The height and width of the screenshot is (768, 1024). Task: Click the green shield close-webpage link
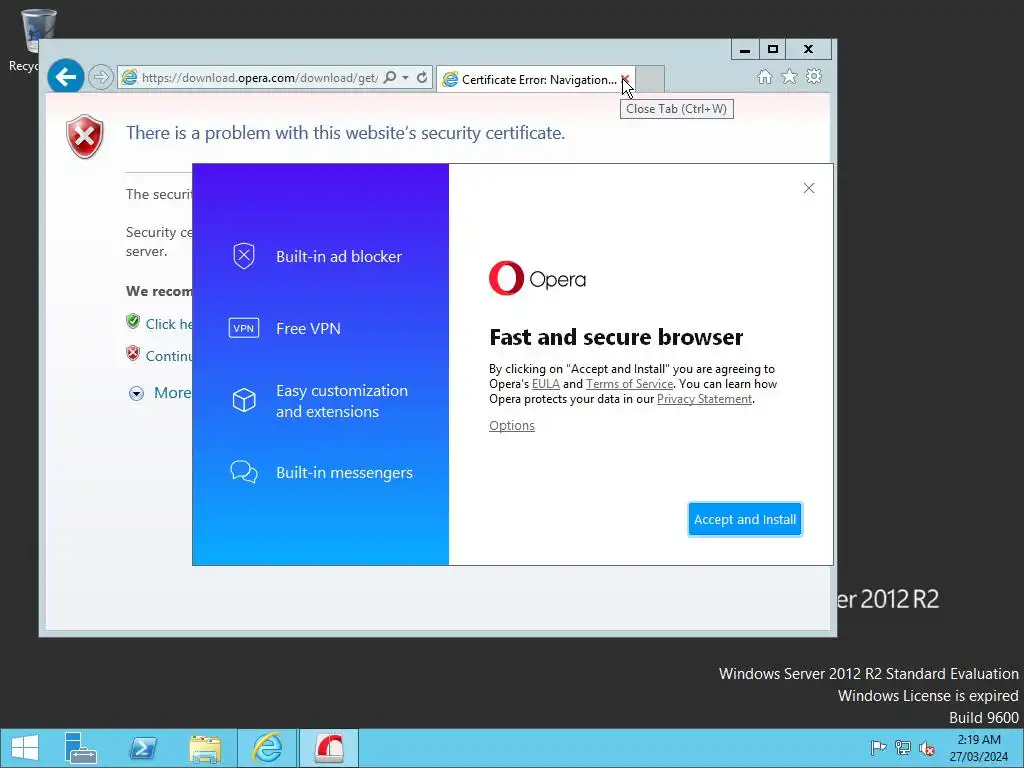[160, 323]
